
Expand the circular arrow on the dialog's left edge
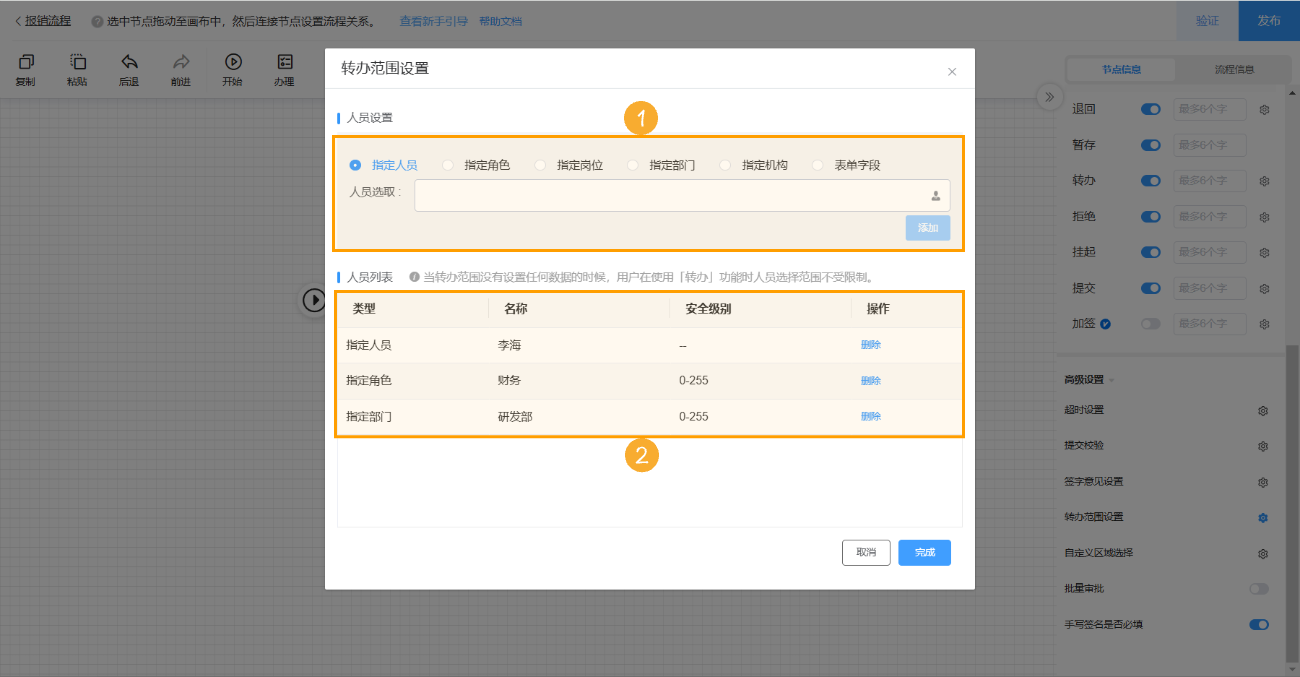[x=313, y=301]
